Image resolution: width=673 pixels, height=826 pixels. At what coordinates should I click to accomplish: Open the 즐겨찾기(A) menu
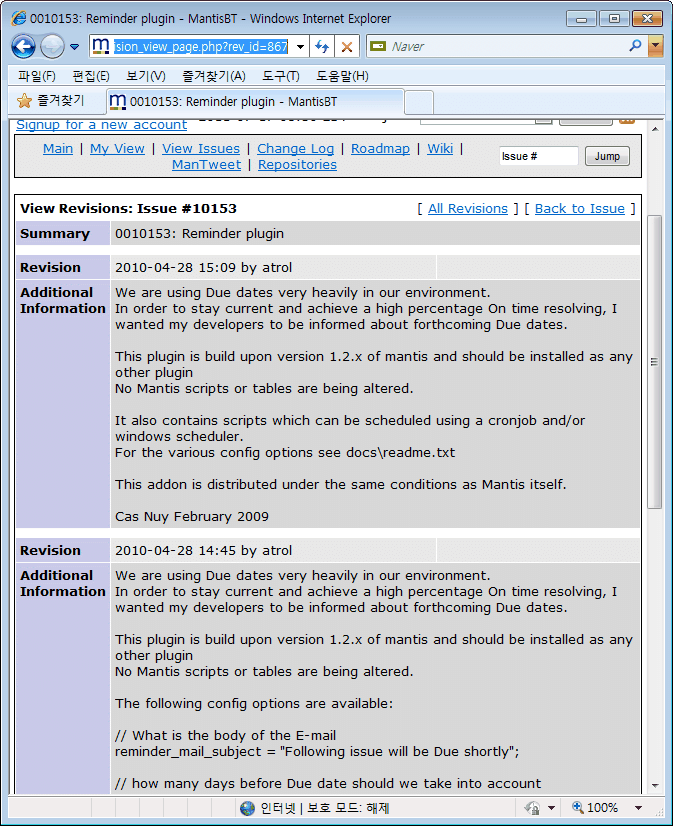214,76
